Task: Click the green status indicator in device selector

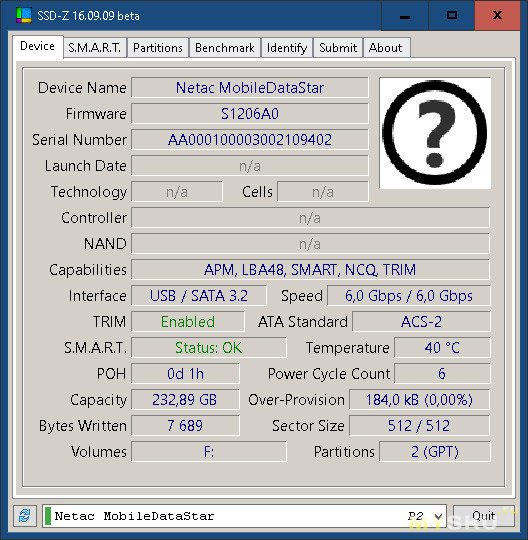Action: (x=48, y=516)
